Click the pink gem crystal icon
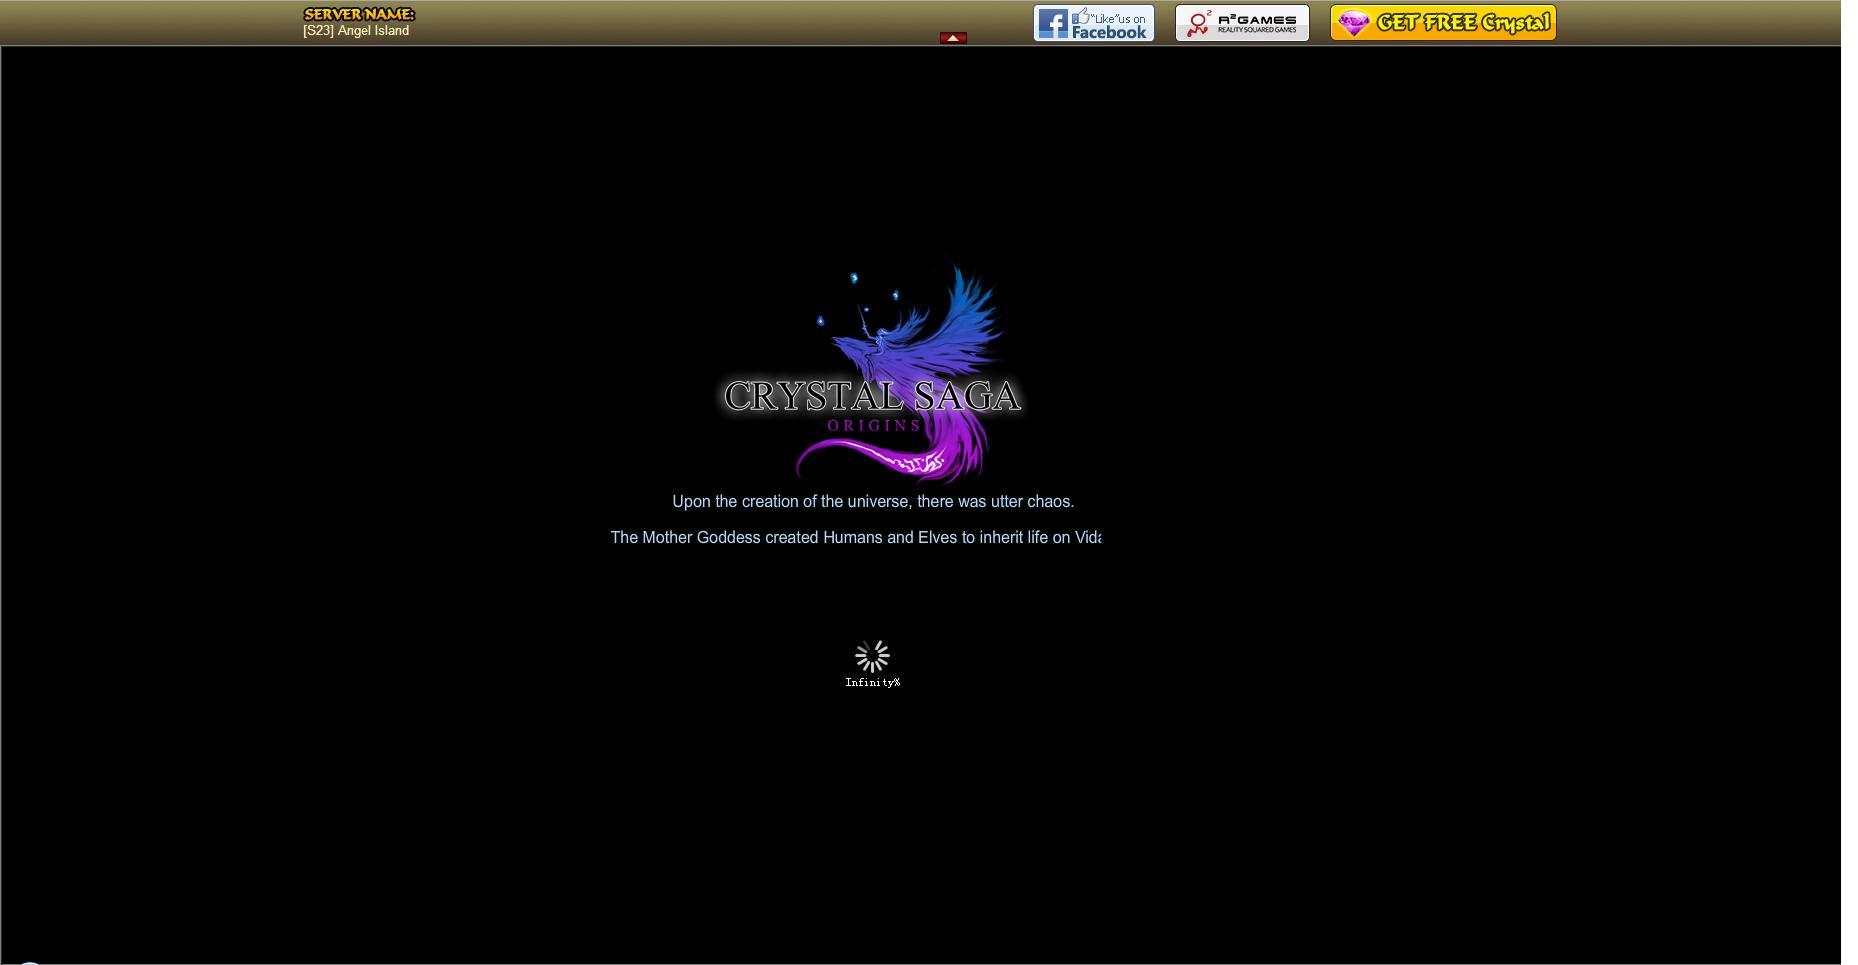Screen dimensions: 1858x965 pos(1352,24)
